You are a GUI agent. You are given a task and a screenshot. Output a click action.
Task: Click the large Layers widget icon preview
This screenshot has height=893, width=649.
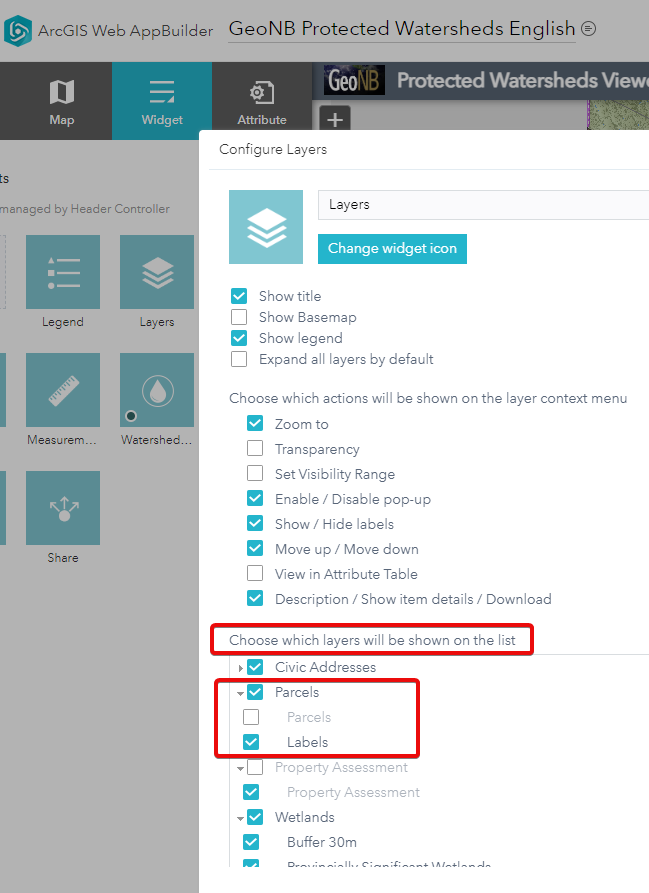[266, 227]
